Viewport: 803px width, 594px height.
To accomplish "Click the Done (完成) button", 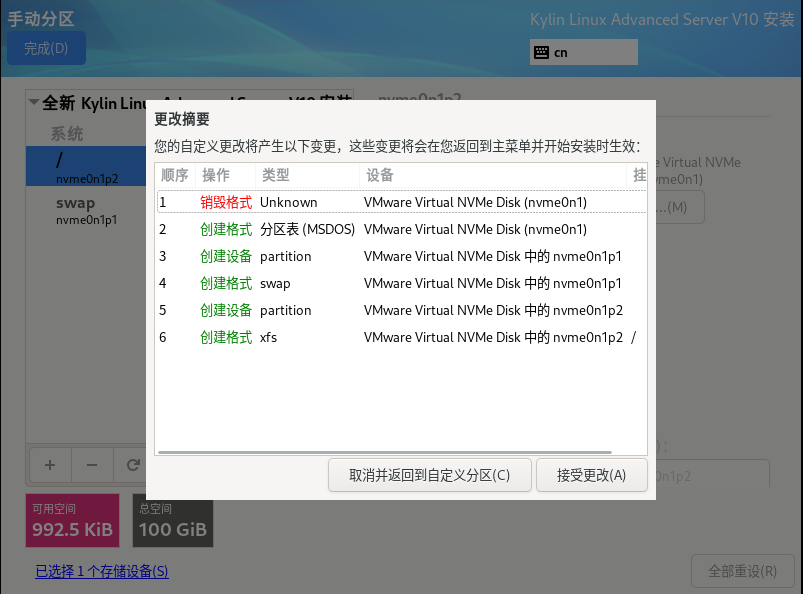I will (46, 49).
